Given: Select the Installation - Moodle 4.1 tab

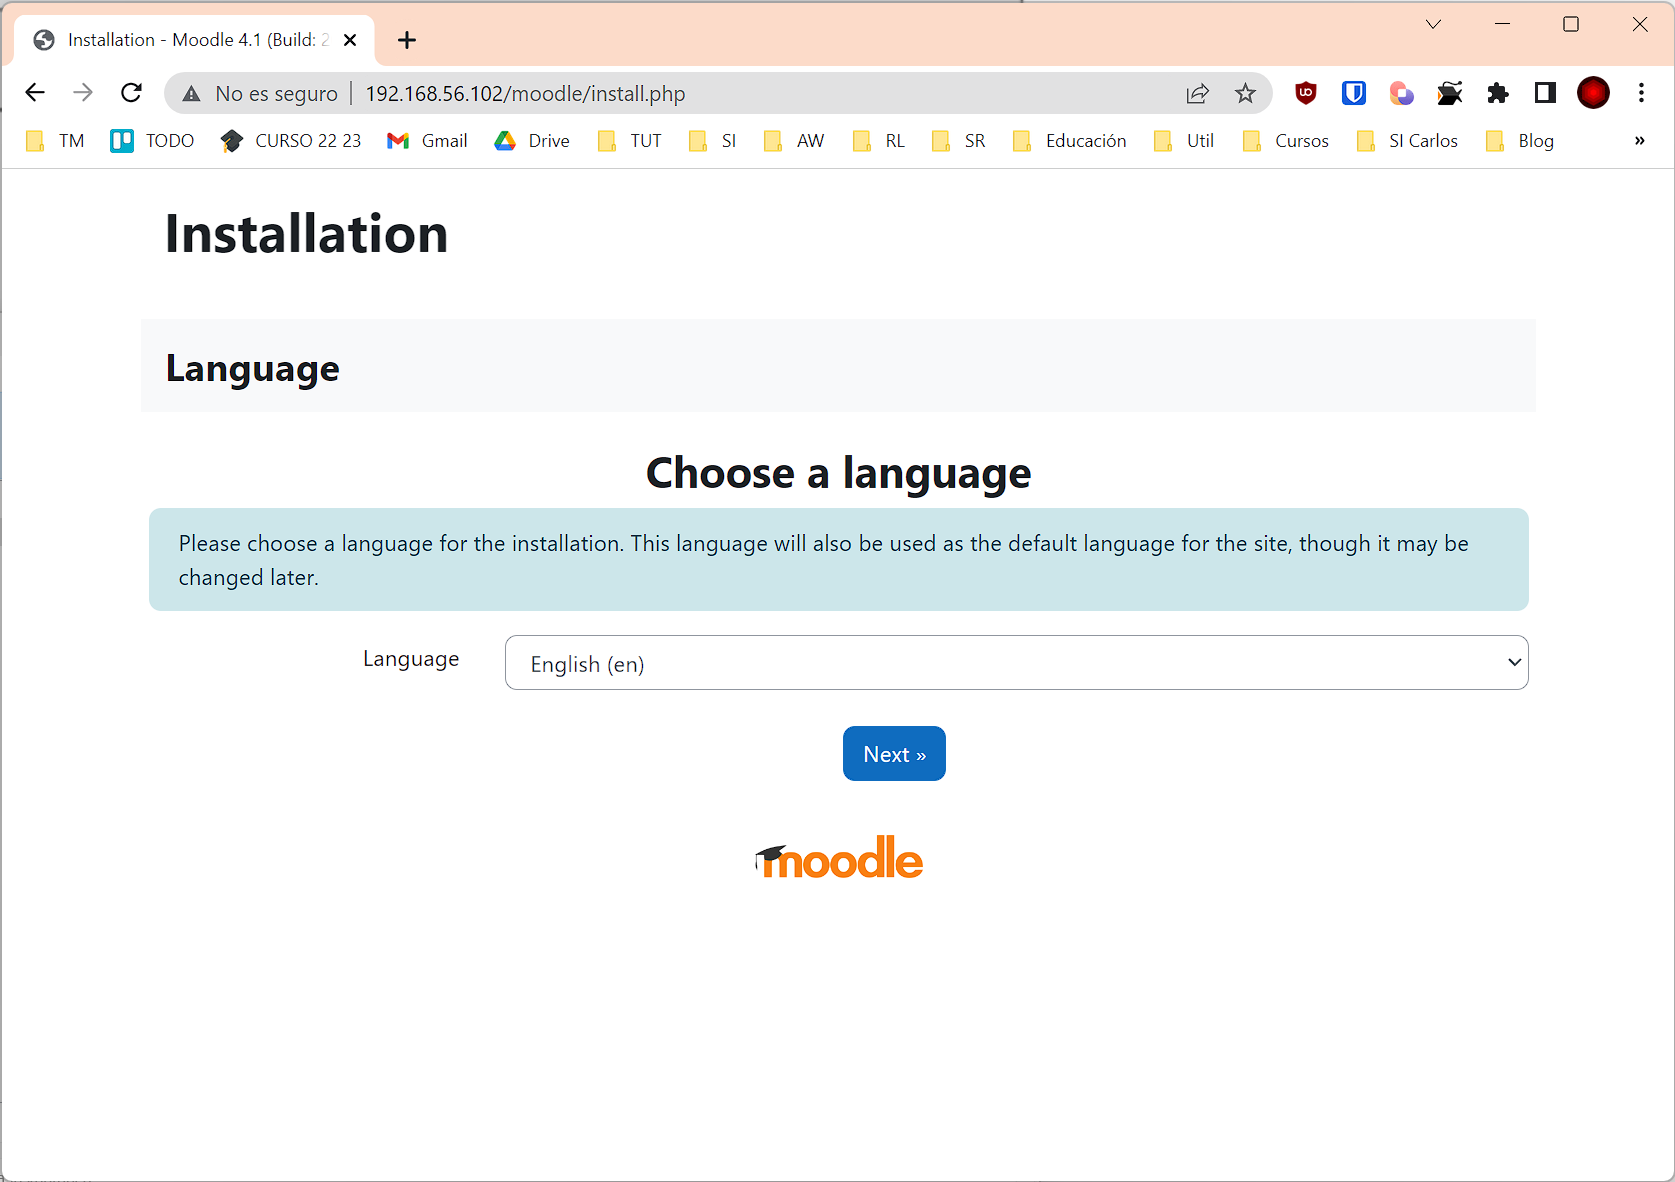Looking at the screenshot, I should (180, 40).
